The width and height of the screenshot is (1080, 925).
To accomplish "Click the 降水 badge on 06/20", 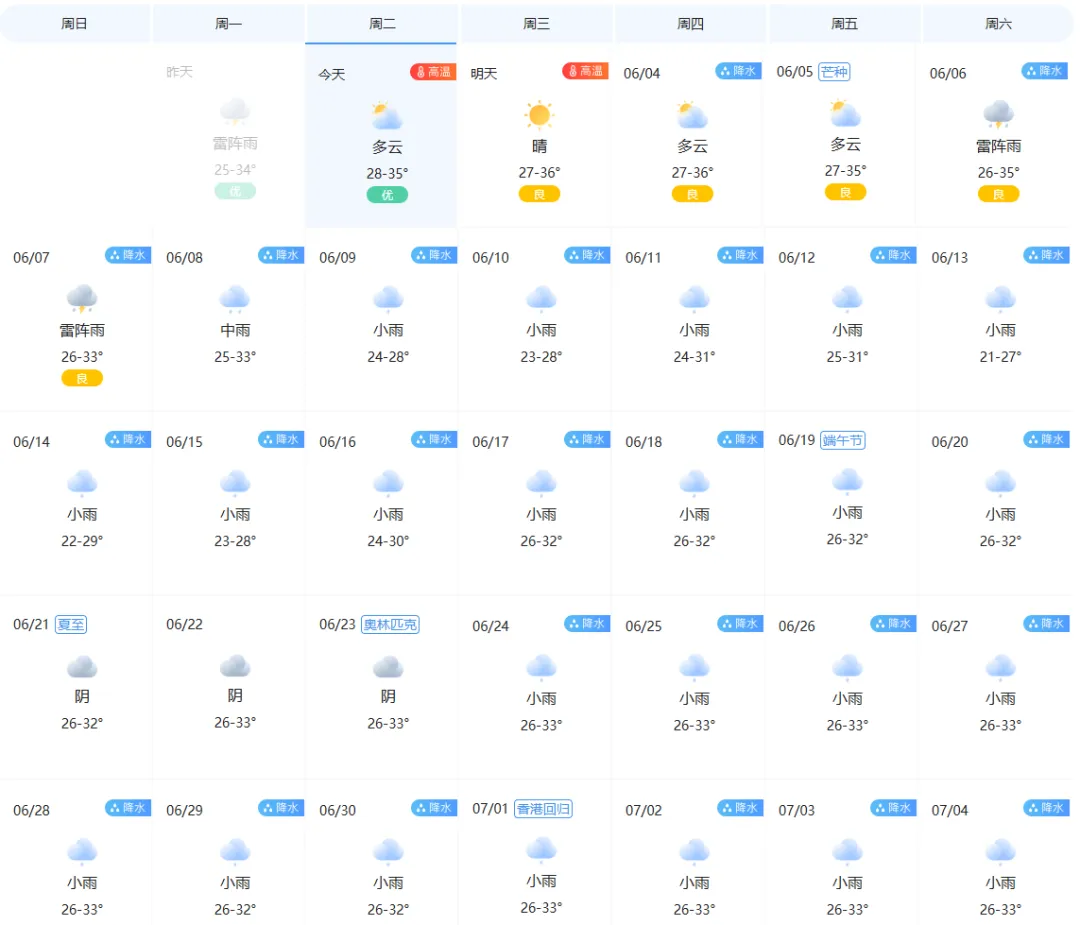I will [1047, 439].
